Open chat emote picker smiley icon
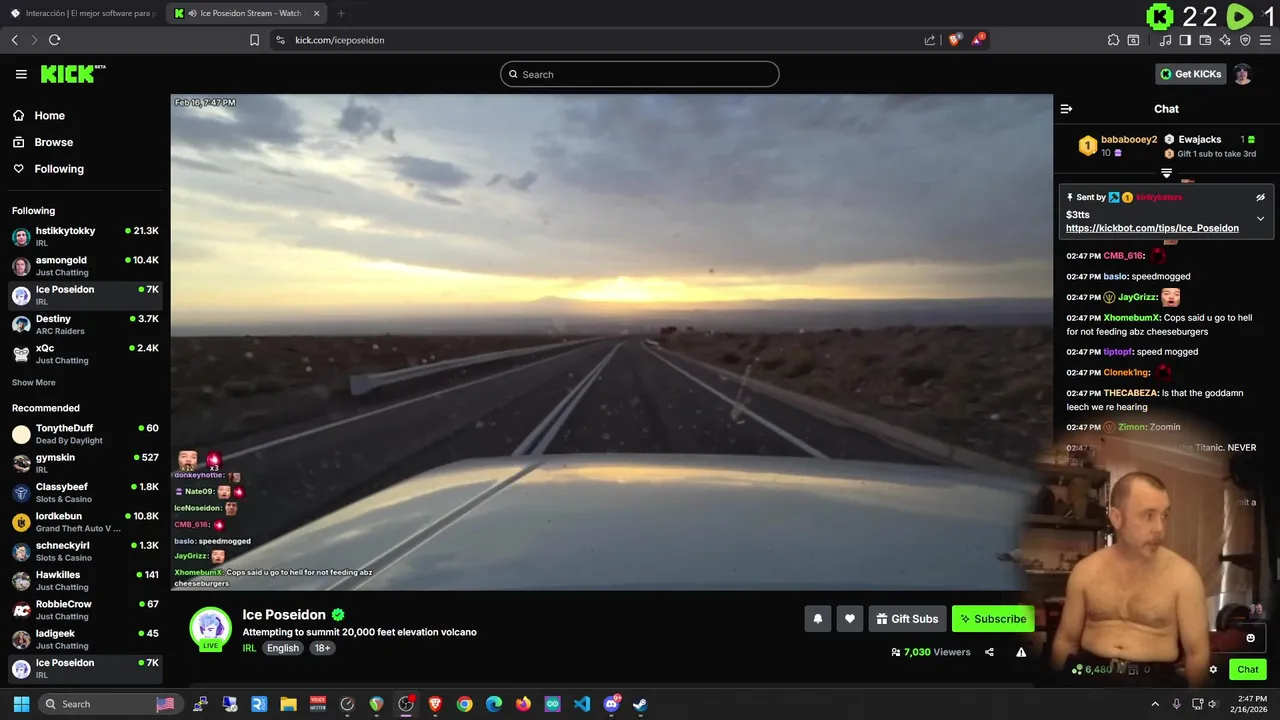This screenshot has height=720, width=1280. coord(1250,638)
